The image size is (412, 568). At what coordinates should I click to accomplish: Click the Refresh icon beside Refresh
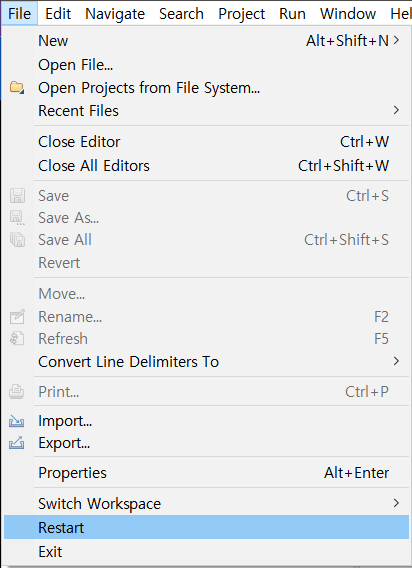click(17, 339)
